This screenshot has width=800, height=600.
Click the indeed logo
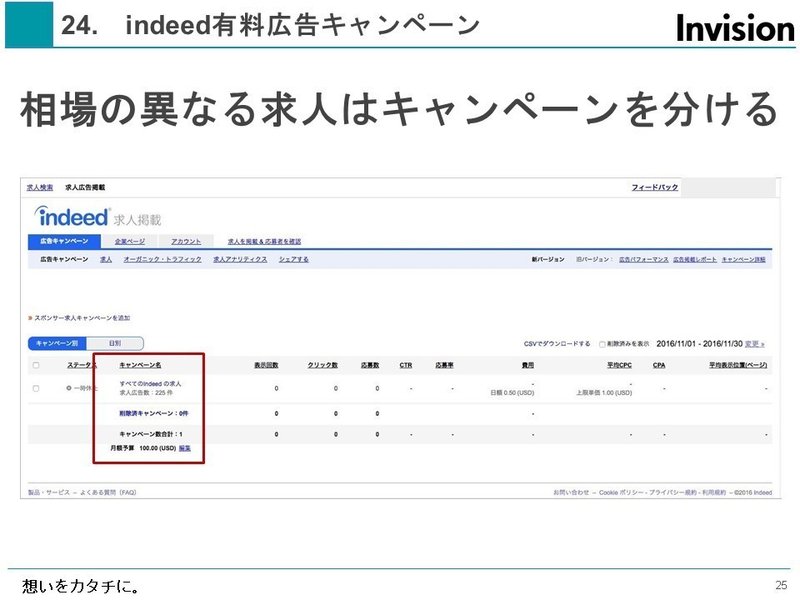[72, 217]
